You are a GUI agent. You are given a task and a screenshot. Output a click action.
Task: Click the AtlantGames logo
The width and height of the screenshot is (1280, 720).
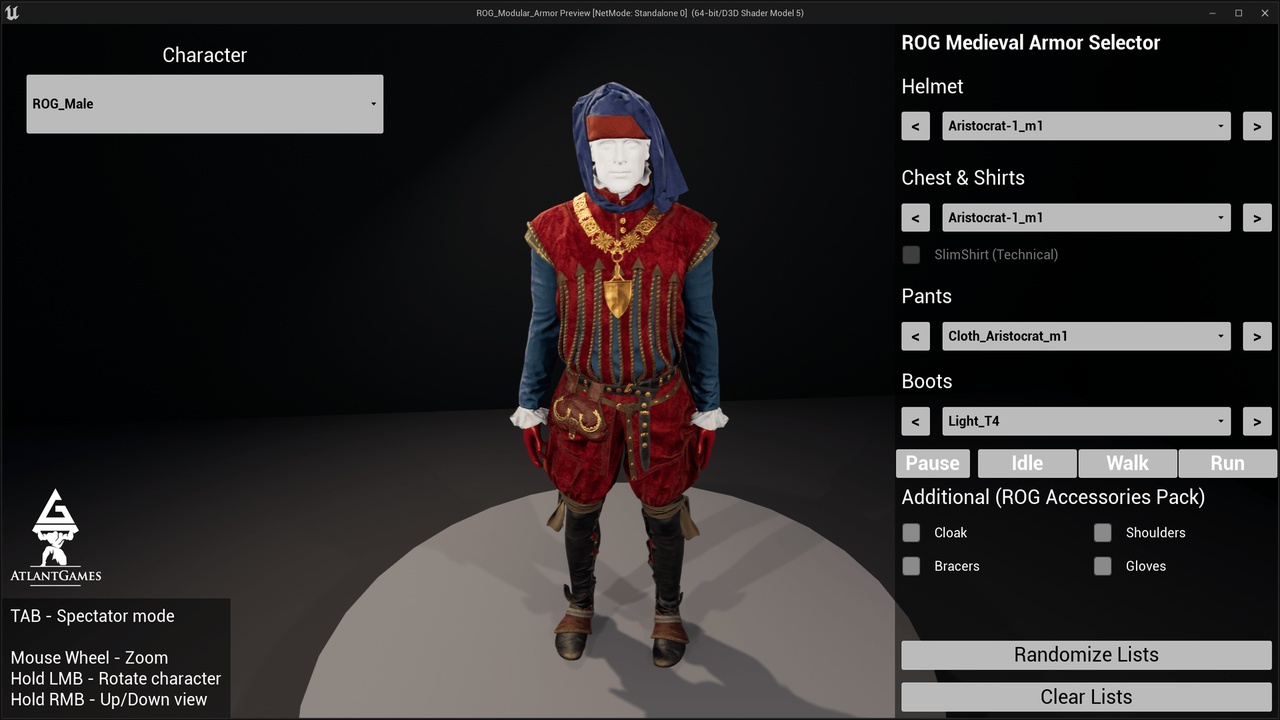(56, 536)
